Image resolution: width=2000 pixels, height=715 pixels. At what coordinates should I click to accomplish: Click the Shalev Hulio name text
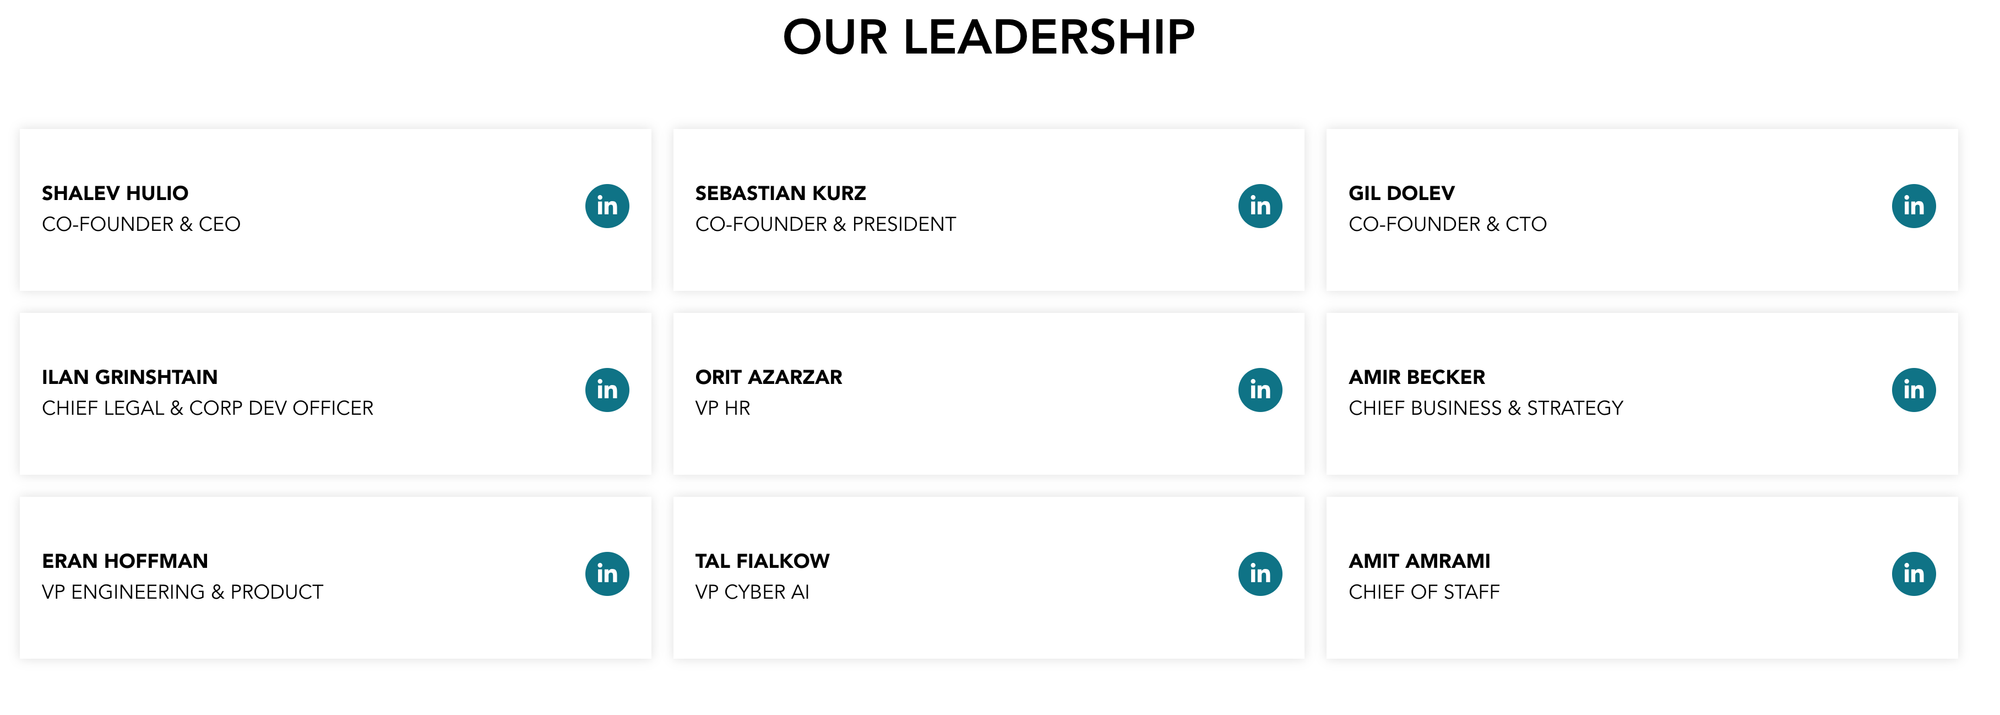point(115,193)
